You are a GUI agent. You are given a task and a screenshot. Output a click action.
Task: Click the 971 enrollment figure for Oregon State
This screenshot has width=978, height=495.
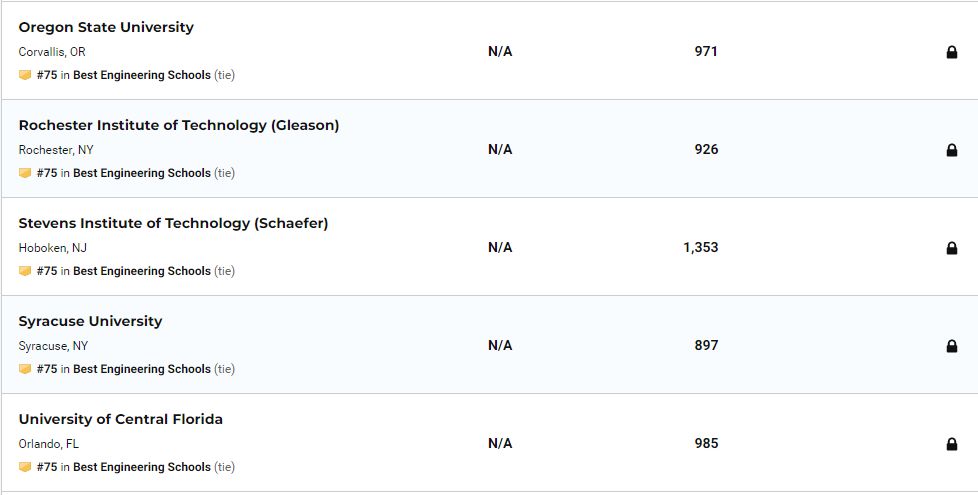tap(706, 51)
